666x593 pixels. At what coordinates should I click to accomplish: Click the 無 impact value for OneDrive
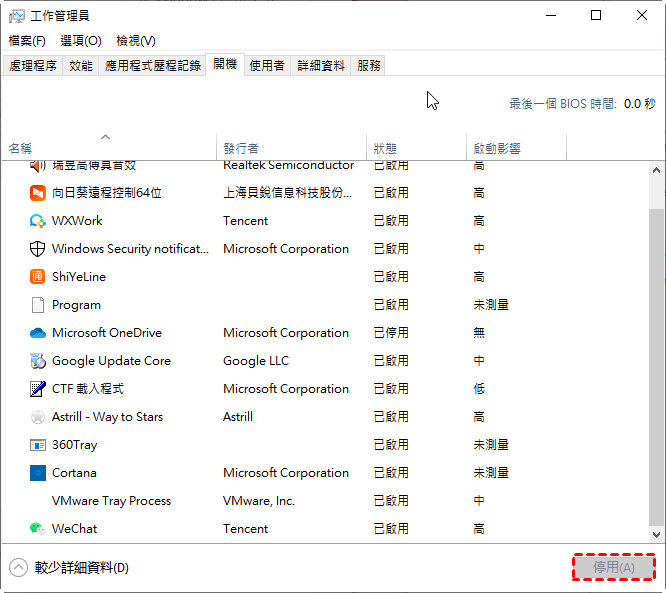[479, 333]
